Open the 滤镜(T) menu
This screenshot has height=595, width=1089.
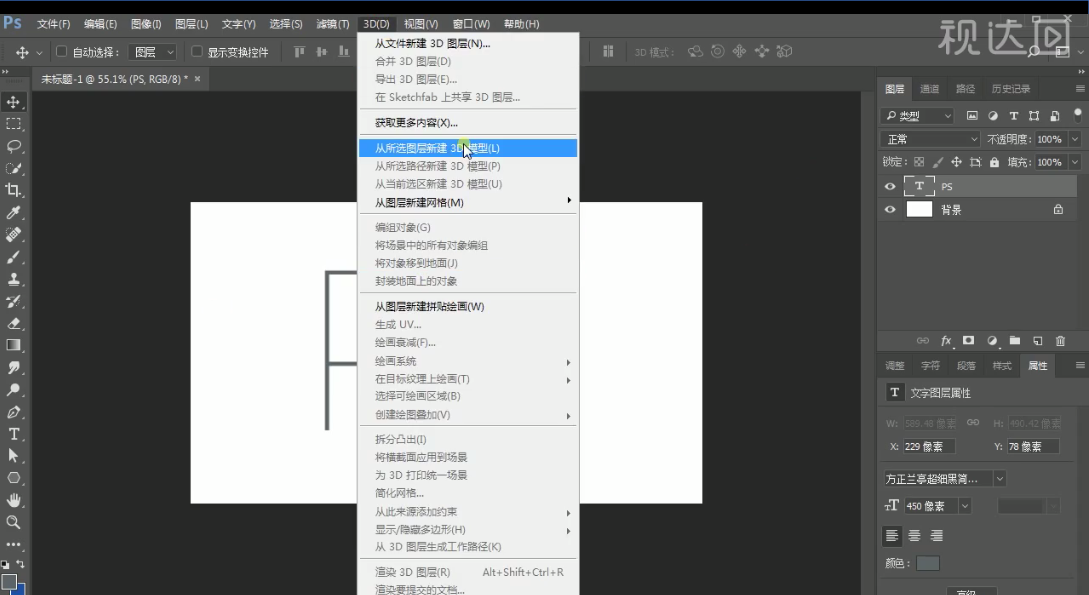tap(333, 24)
